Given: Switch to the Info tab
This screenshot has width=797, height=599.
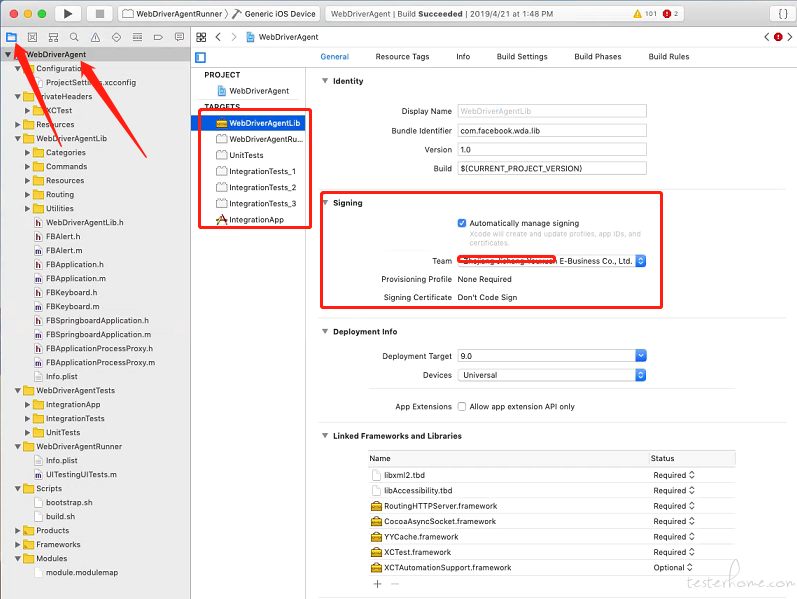Looking at the screenshot, I should 463,56.
